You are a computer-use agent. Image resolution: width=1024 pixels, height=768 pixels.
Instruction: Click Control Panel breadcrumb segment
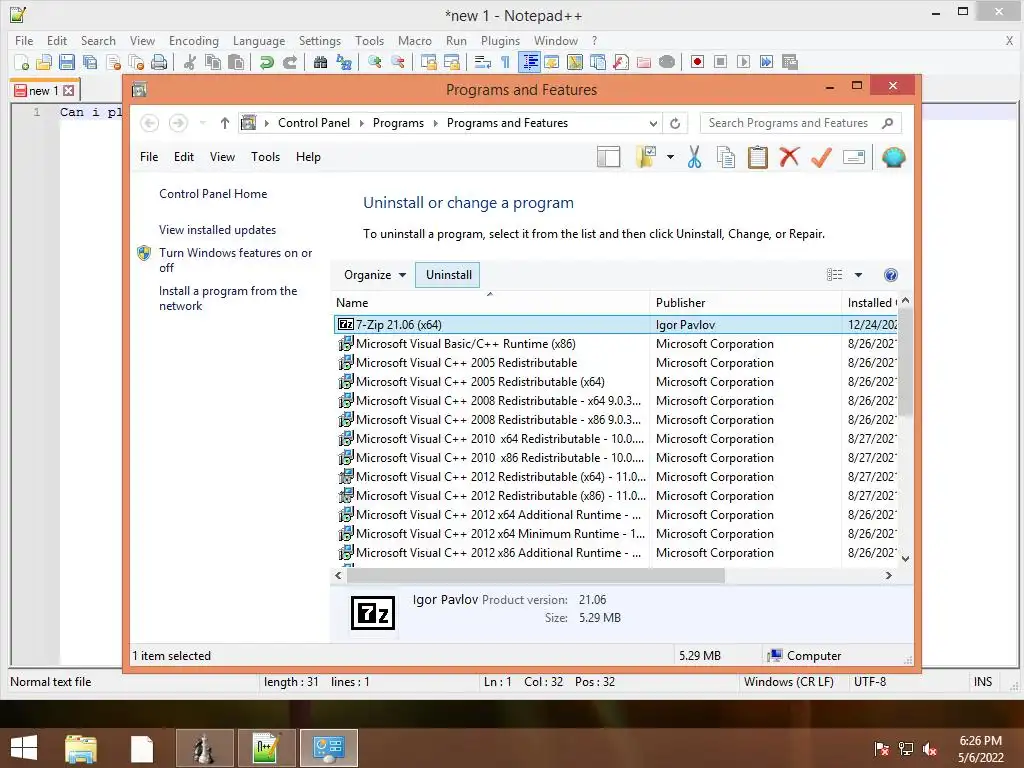313,123
